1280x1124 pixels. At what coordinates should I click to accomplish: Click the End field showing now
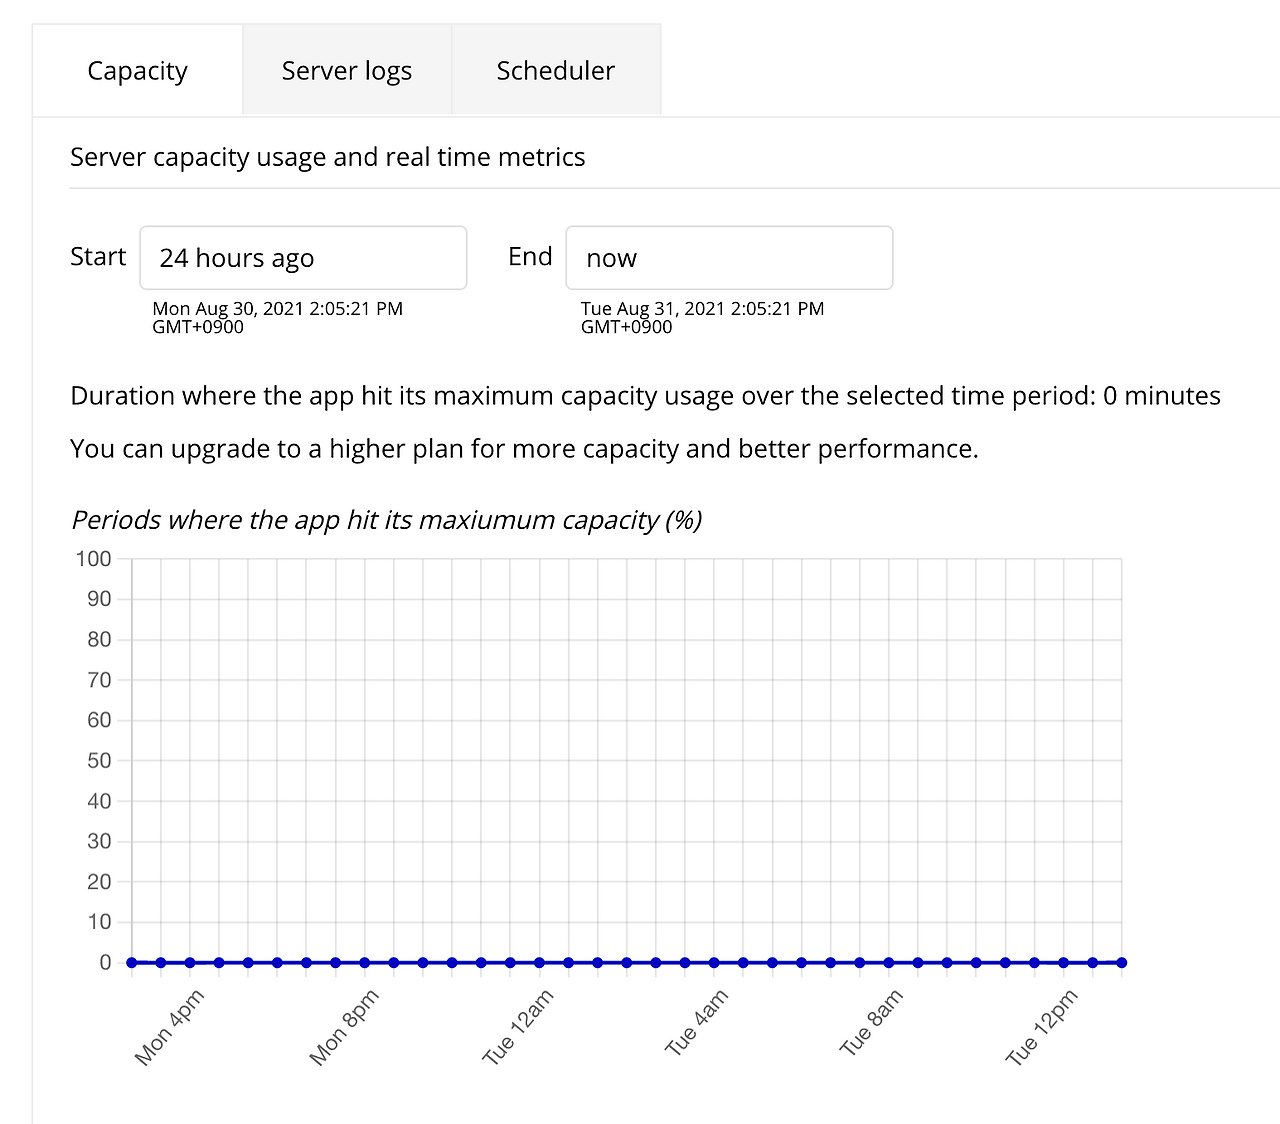click(x=729, y=258)
